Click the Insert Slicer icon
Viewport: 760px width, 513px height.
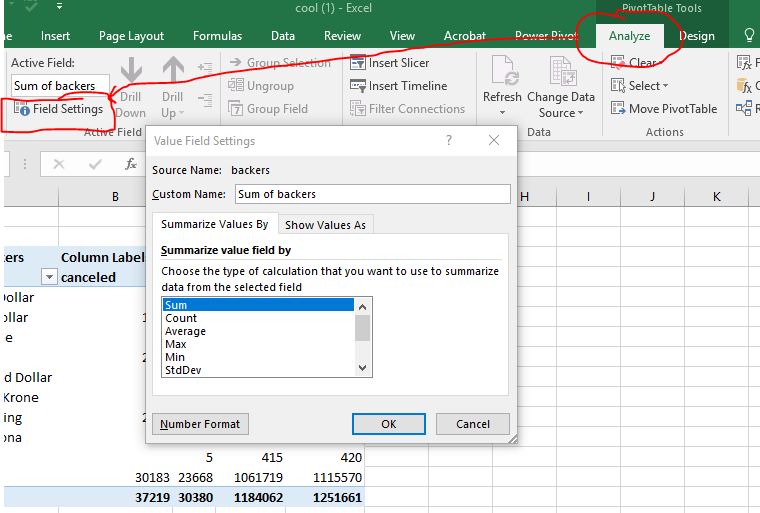(358, 62)
